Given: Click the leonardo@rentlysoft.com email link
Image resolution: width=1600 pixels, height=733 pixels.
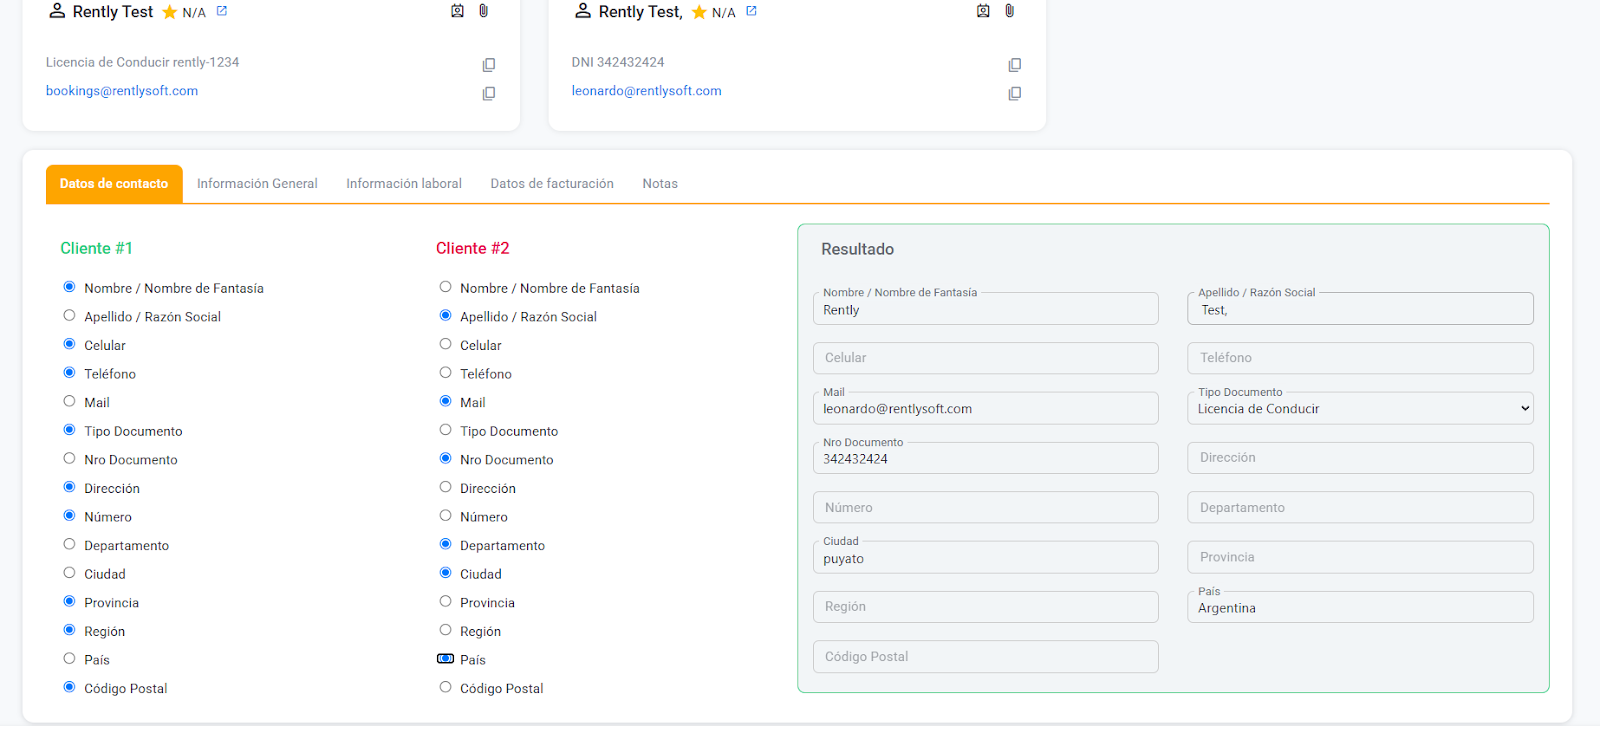Looking at the screenshot, I should tap(646, 91).
